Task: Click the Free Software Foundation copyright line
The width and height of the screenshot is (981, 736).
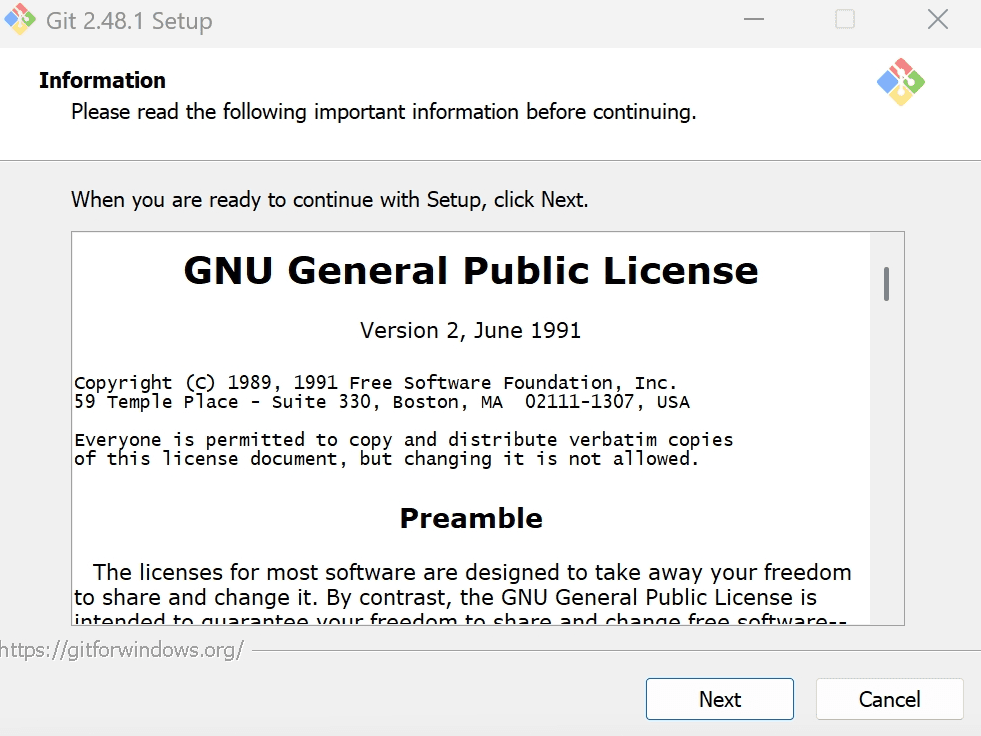Action: pos(375,382)
